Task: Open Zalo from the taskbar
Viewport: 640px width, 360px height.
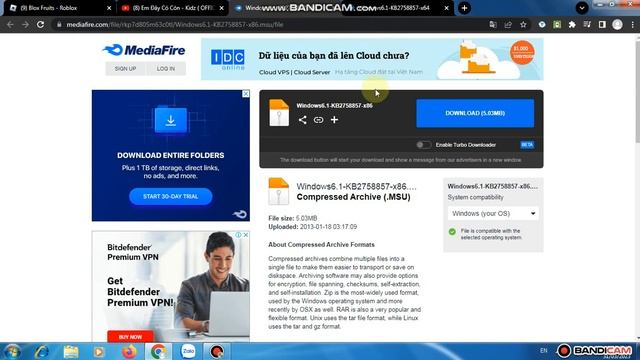Action: [188, 351]
